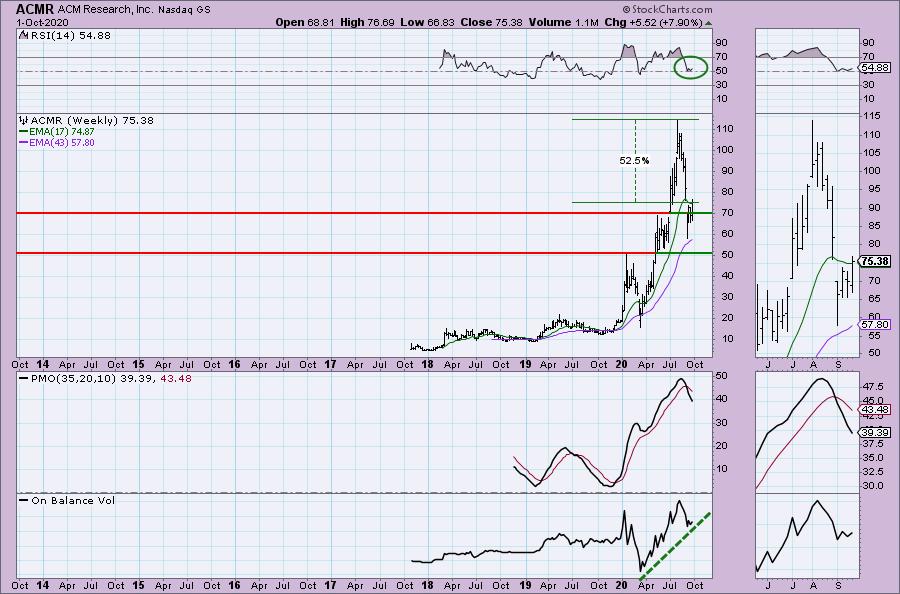Click the ACMR ticker symbol title
900x594 pixels.
tap(35, 9)
